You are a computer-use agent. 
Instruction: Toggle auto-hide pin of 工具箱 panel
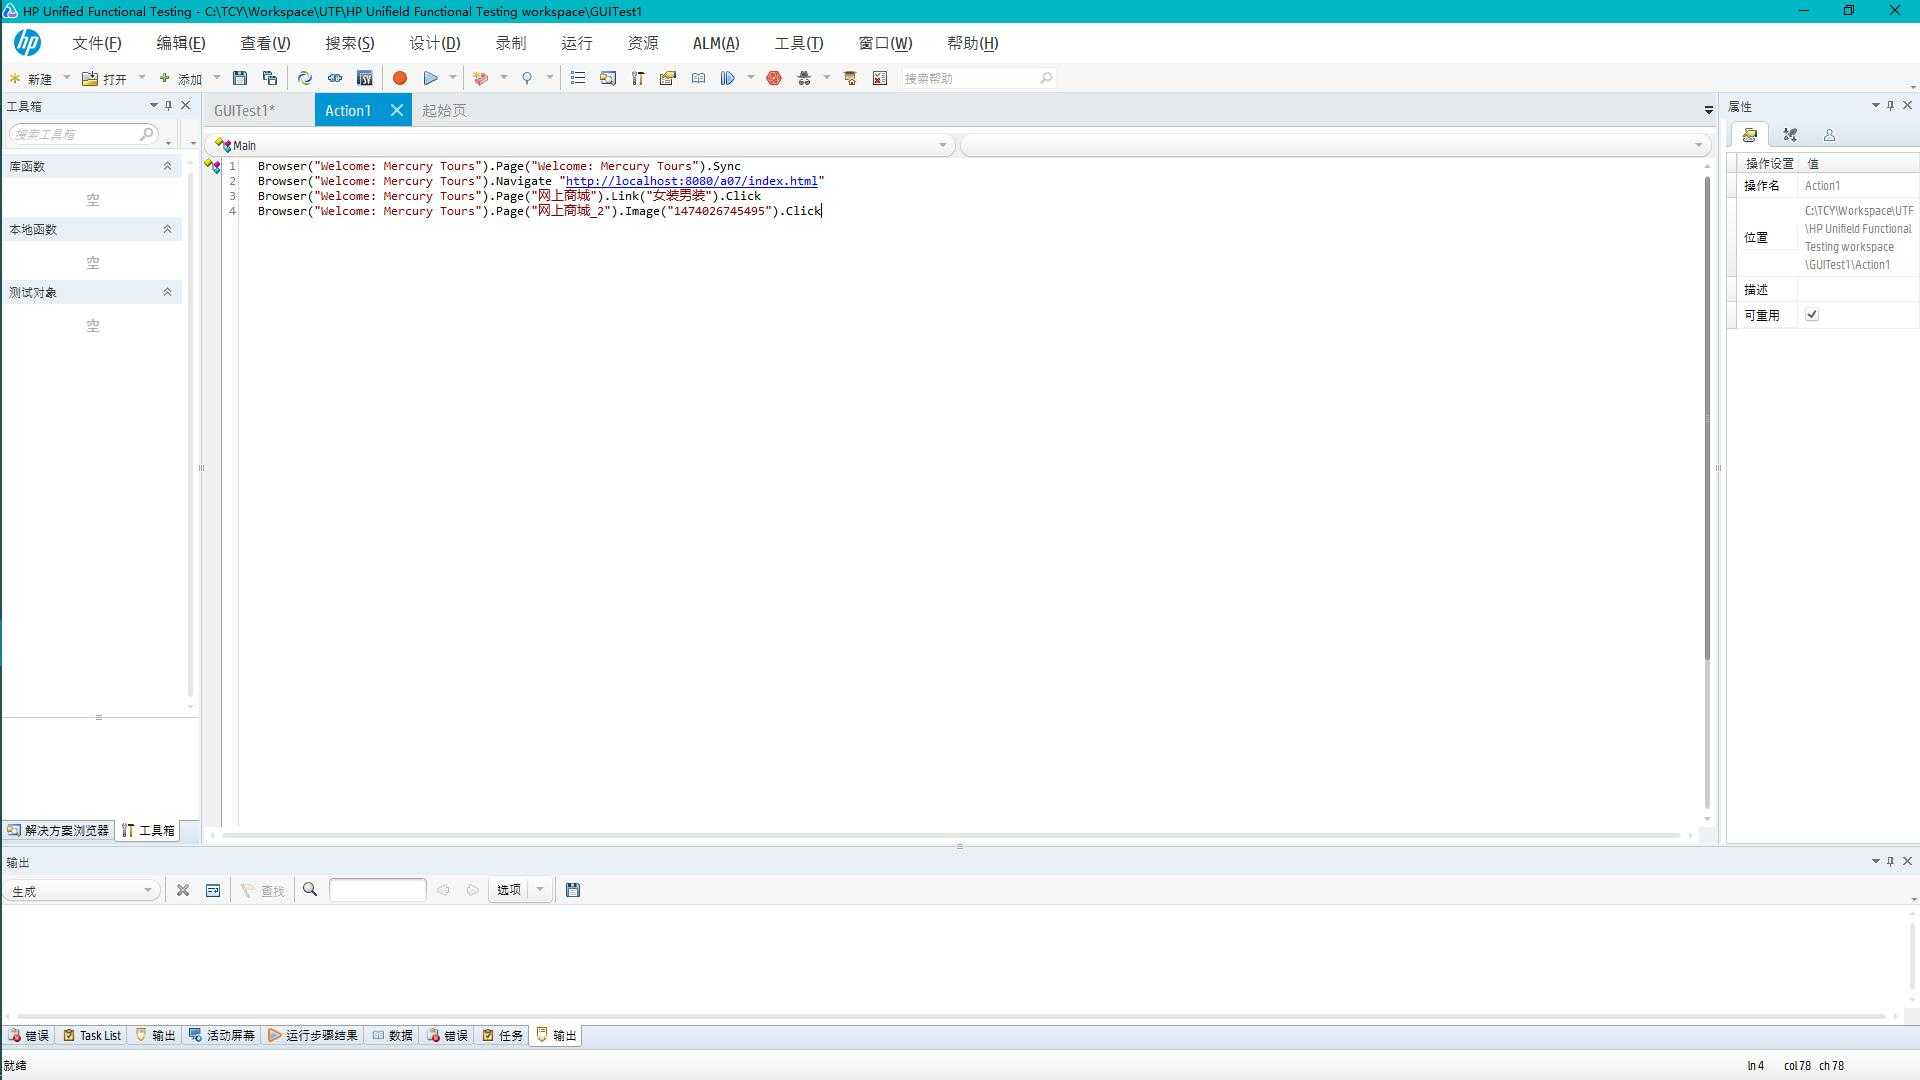(169, 105)
